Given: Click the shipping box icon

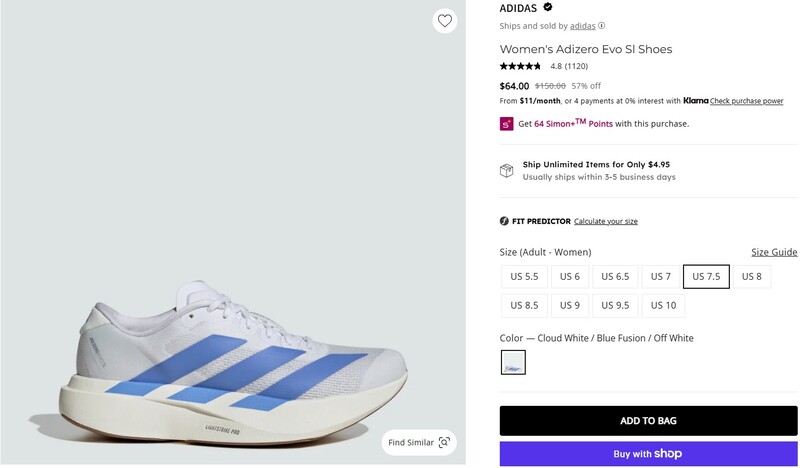Looking at the screenshot, I should 507,171.
